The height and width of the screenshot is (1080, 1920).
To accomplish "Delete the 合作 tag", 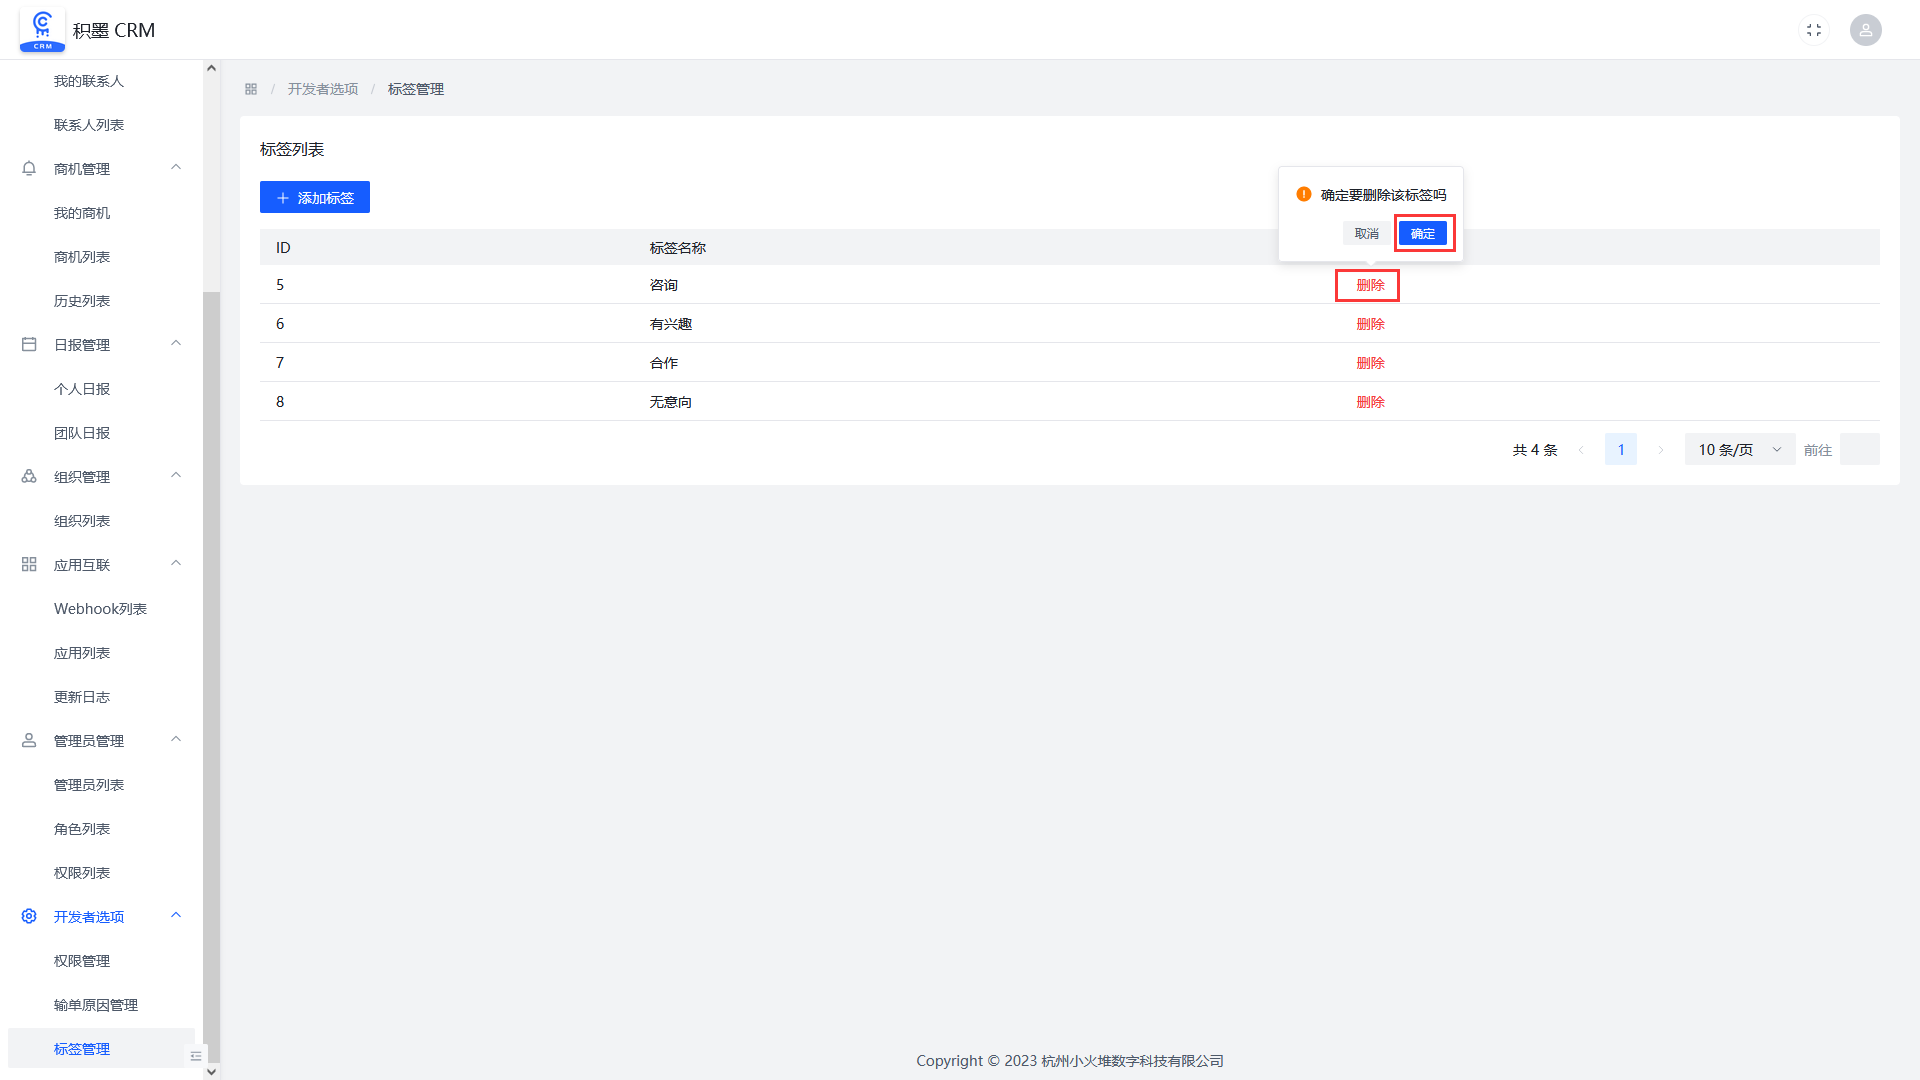I will (1370, 363).
